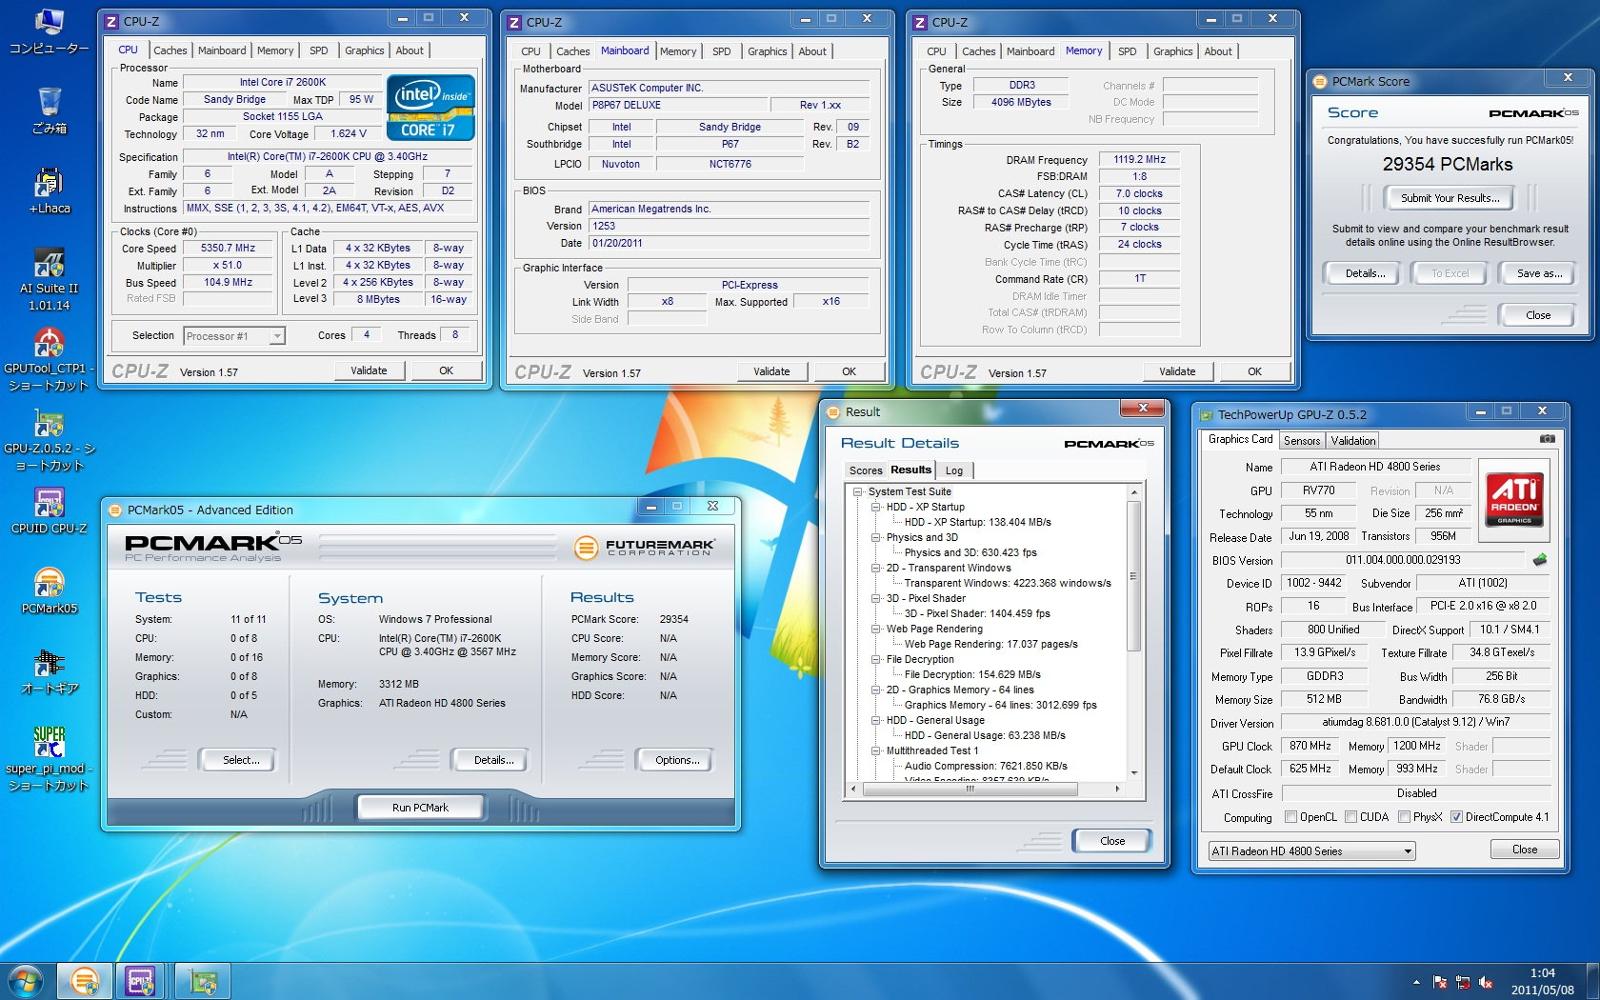Click Run PCMark button
The image size is (1600, 1000).
point(420,807)
